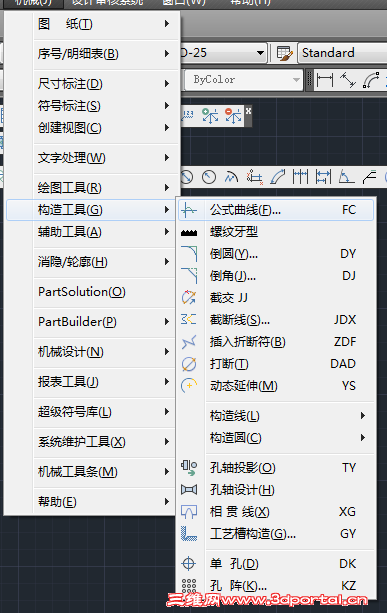Open 工艺槽构造(G) dialog
387x613 pixels.
coord(276,534)
